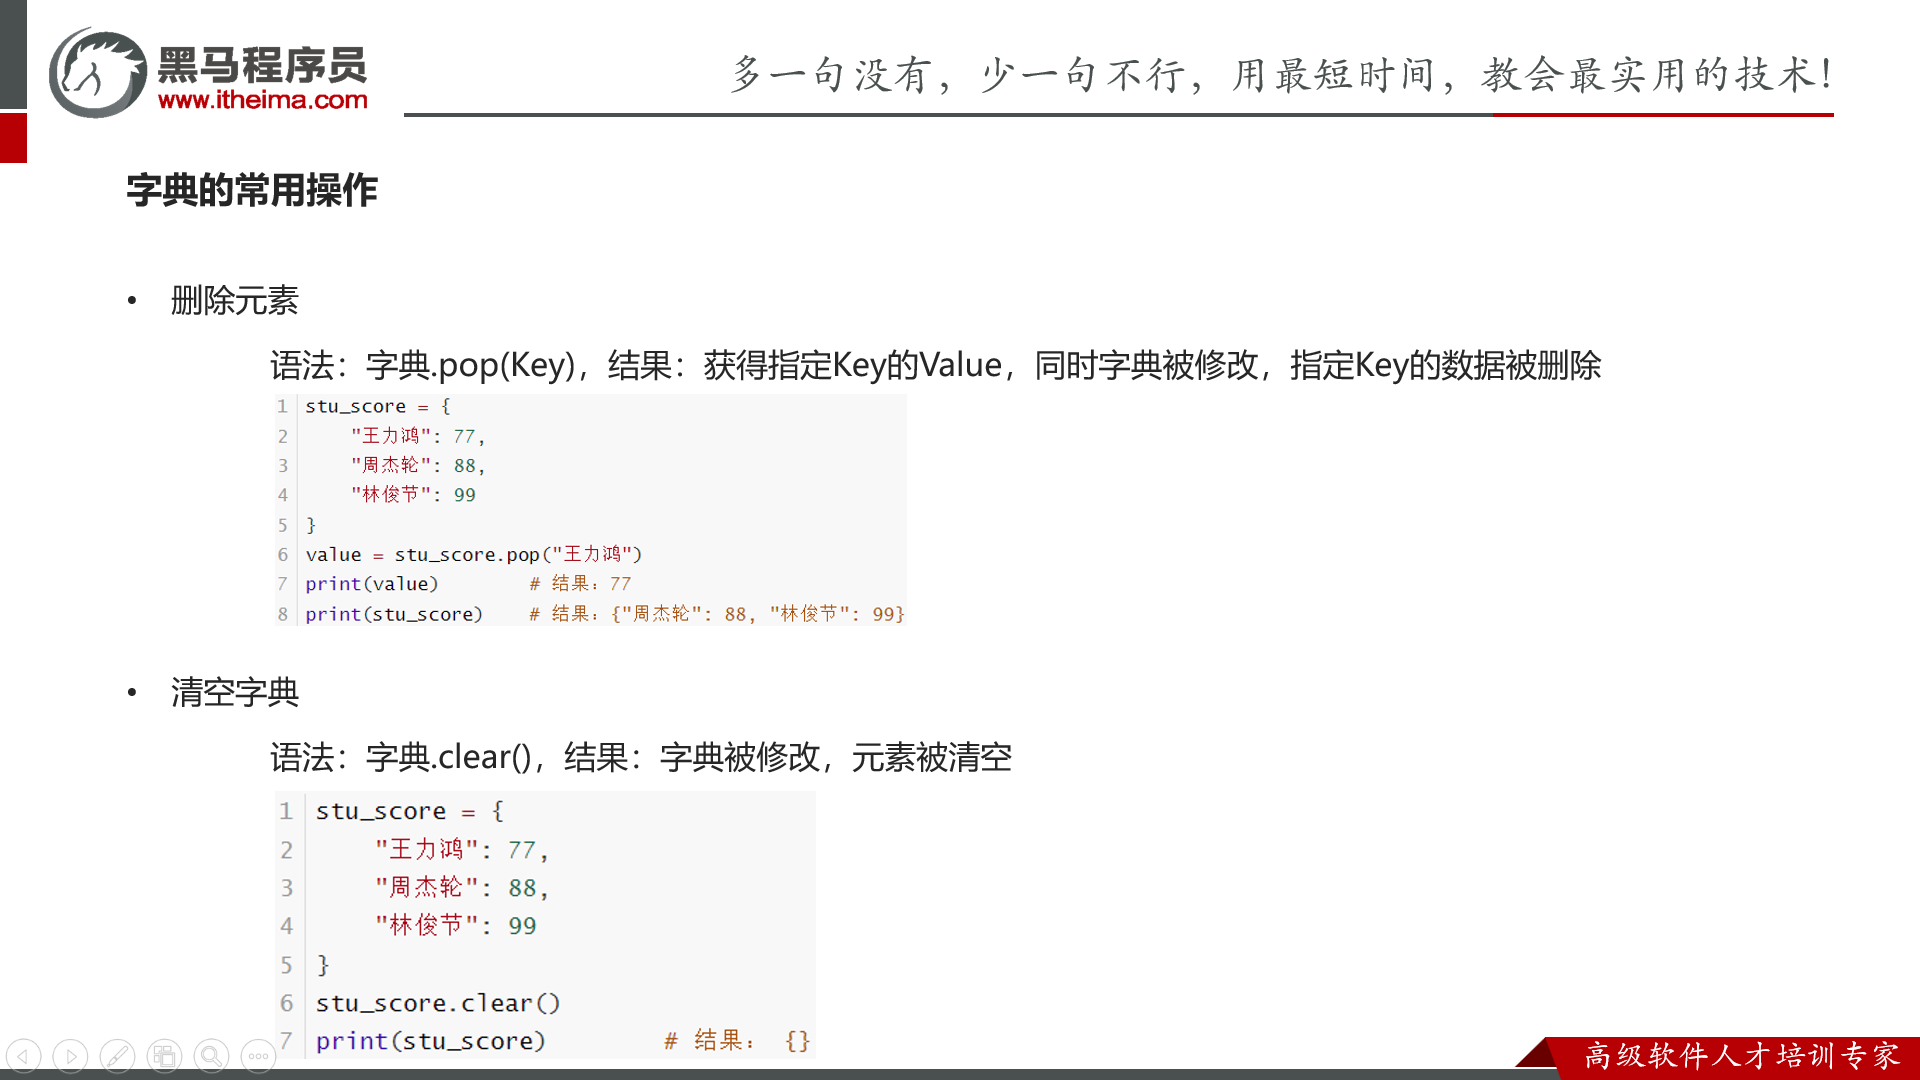
Task: Open the see all slides grid view
Action: (x=164, y=1056)
